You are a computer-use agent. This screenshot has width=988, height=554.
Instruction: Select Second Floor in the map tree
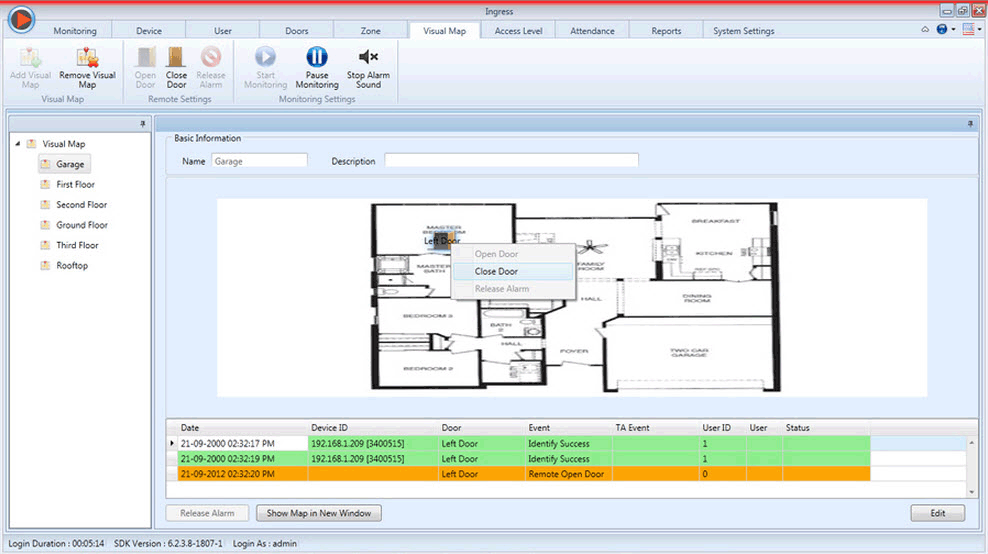click(81, 205)
